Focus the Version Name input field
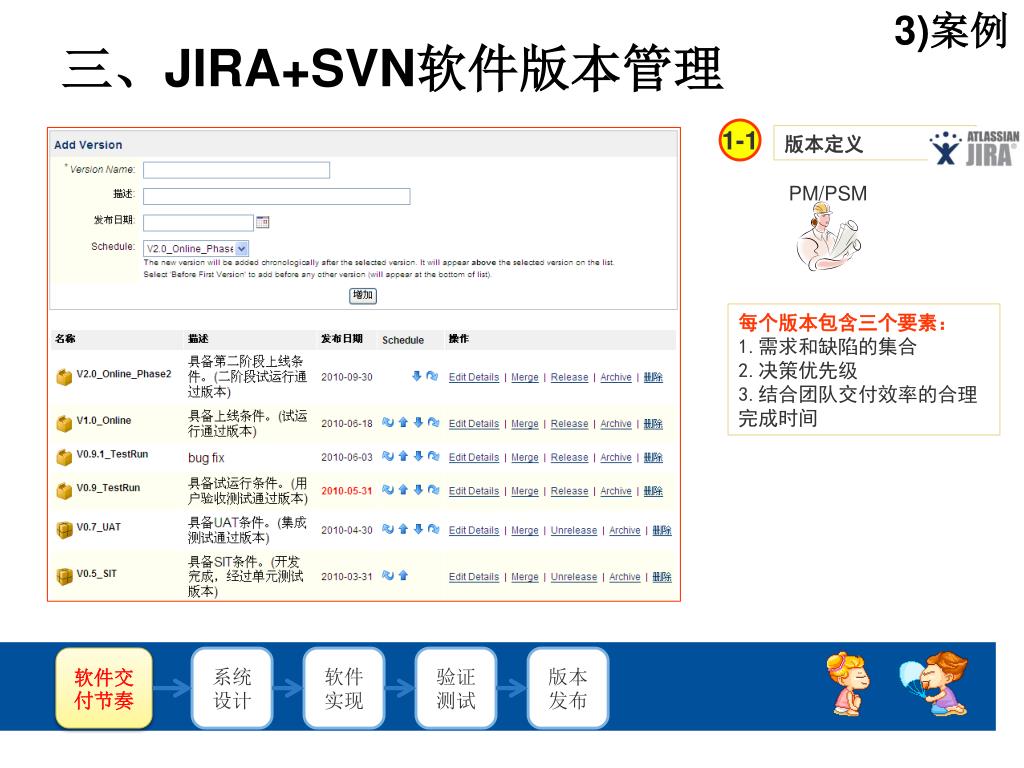 [x=236, y=170]
